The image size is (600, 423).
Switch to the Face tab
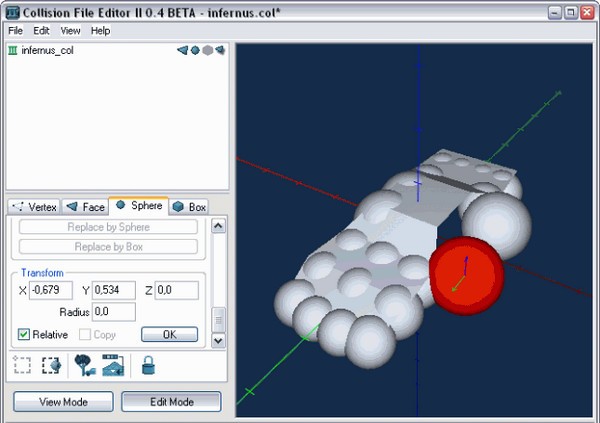click(85, 207)
